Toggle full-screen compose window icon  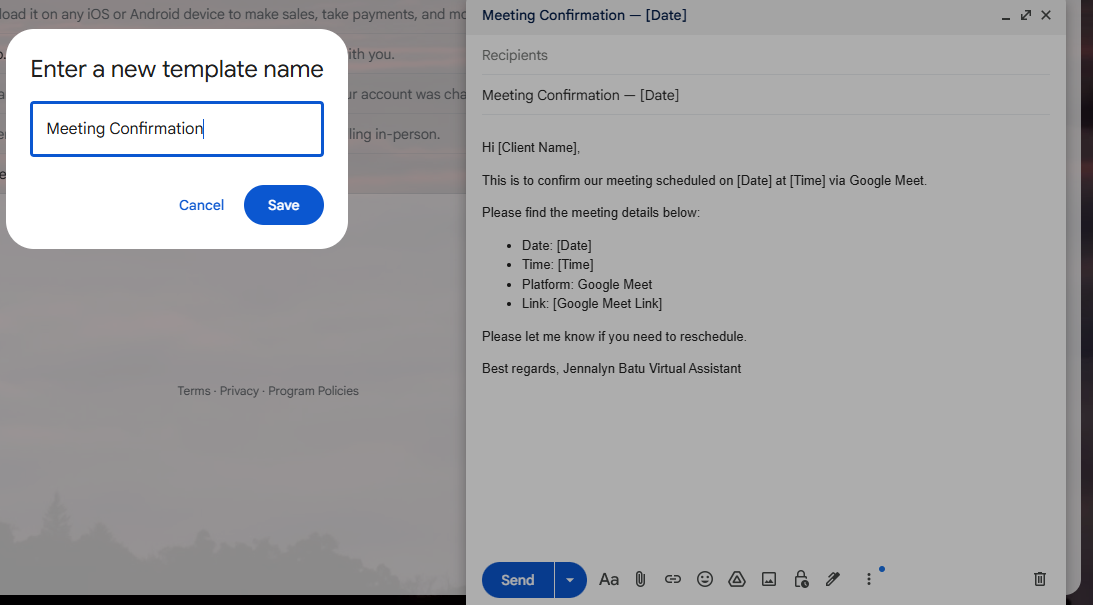click(x=1025, y=15)
